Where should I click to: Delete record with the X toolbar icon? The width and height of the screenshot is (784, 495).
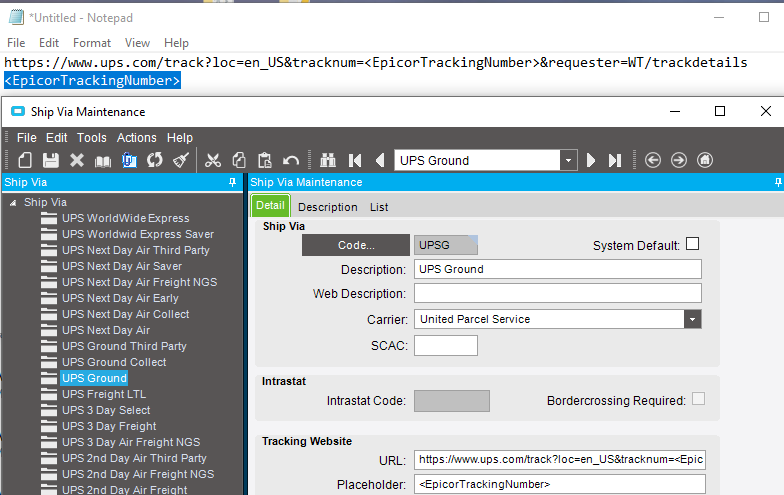[77, 160]
